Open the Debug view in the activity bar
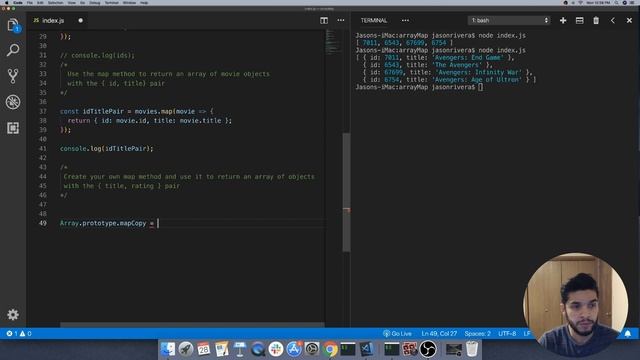 click(x=13, y=102)
